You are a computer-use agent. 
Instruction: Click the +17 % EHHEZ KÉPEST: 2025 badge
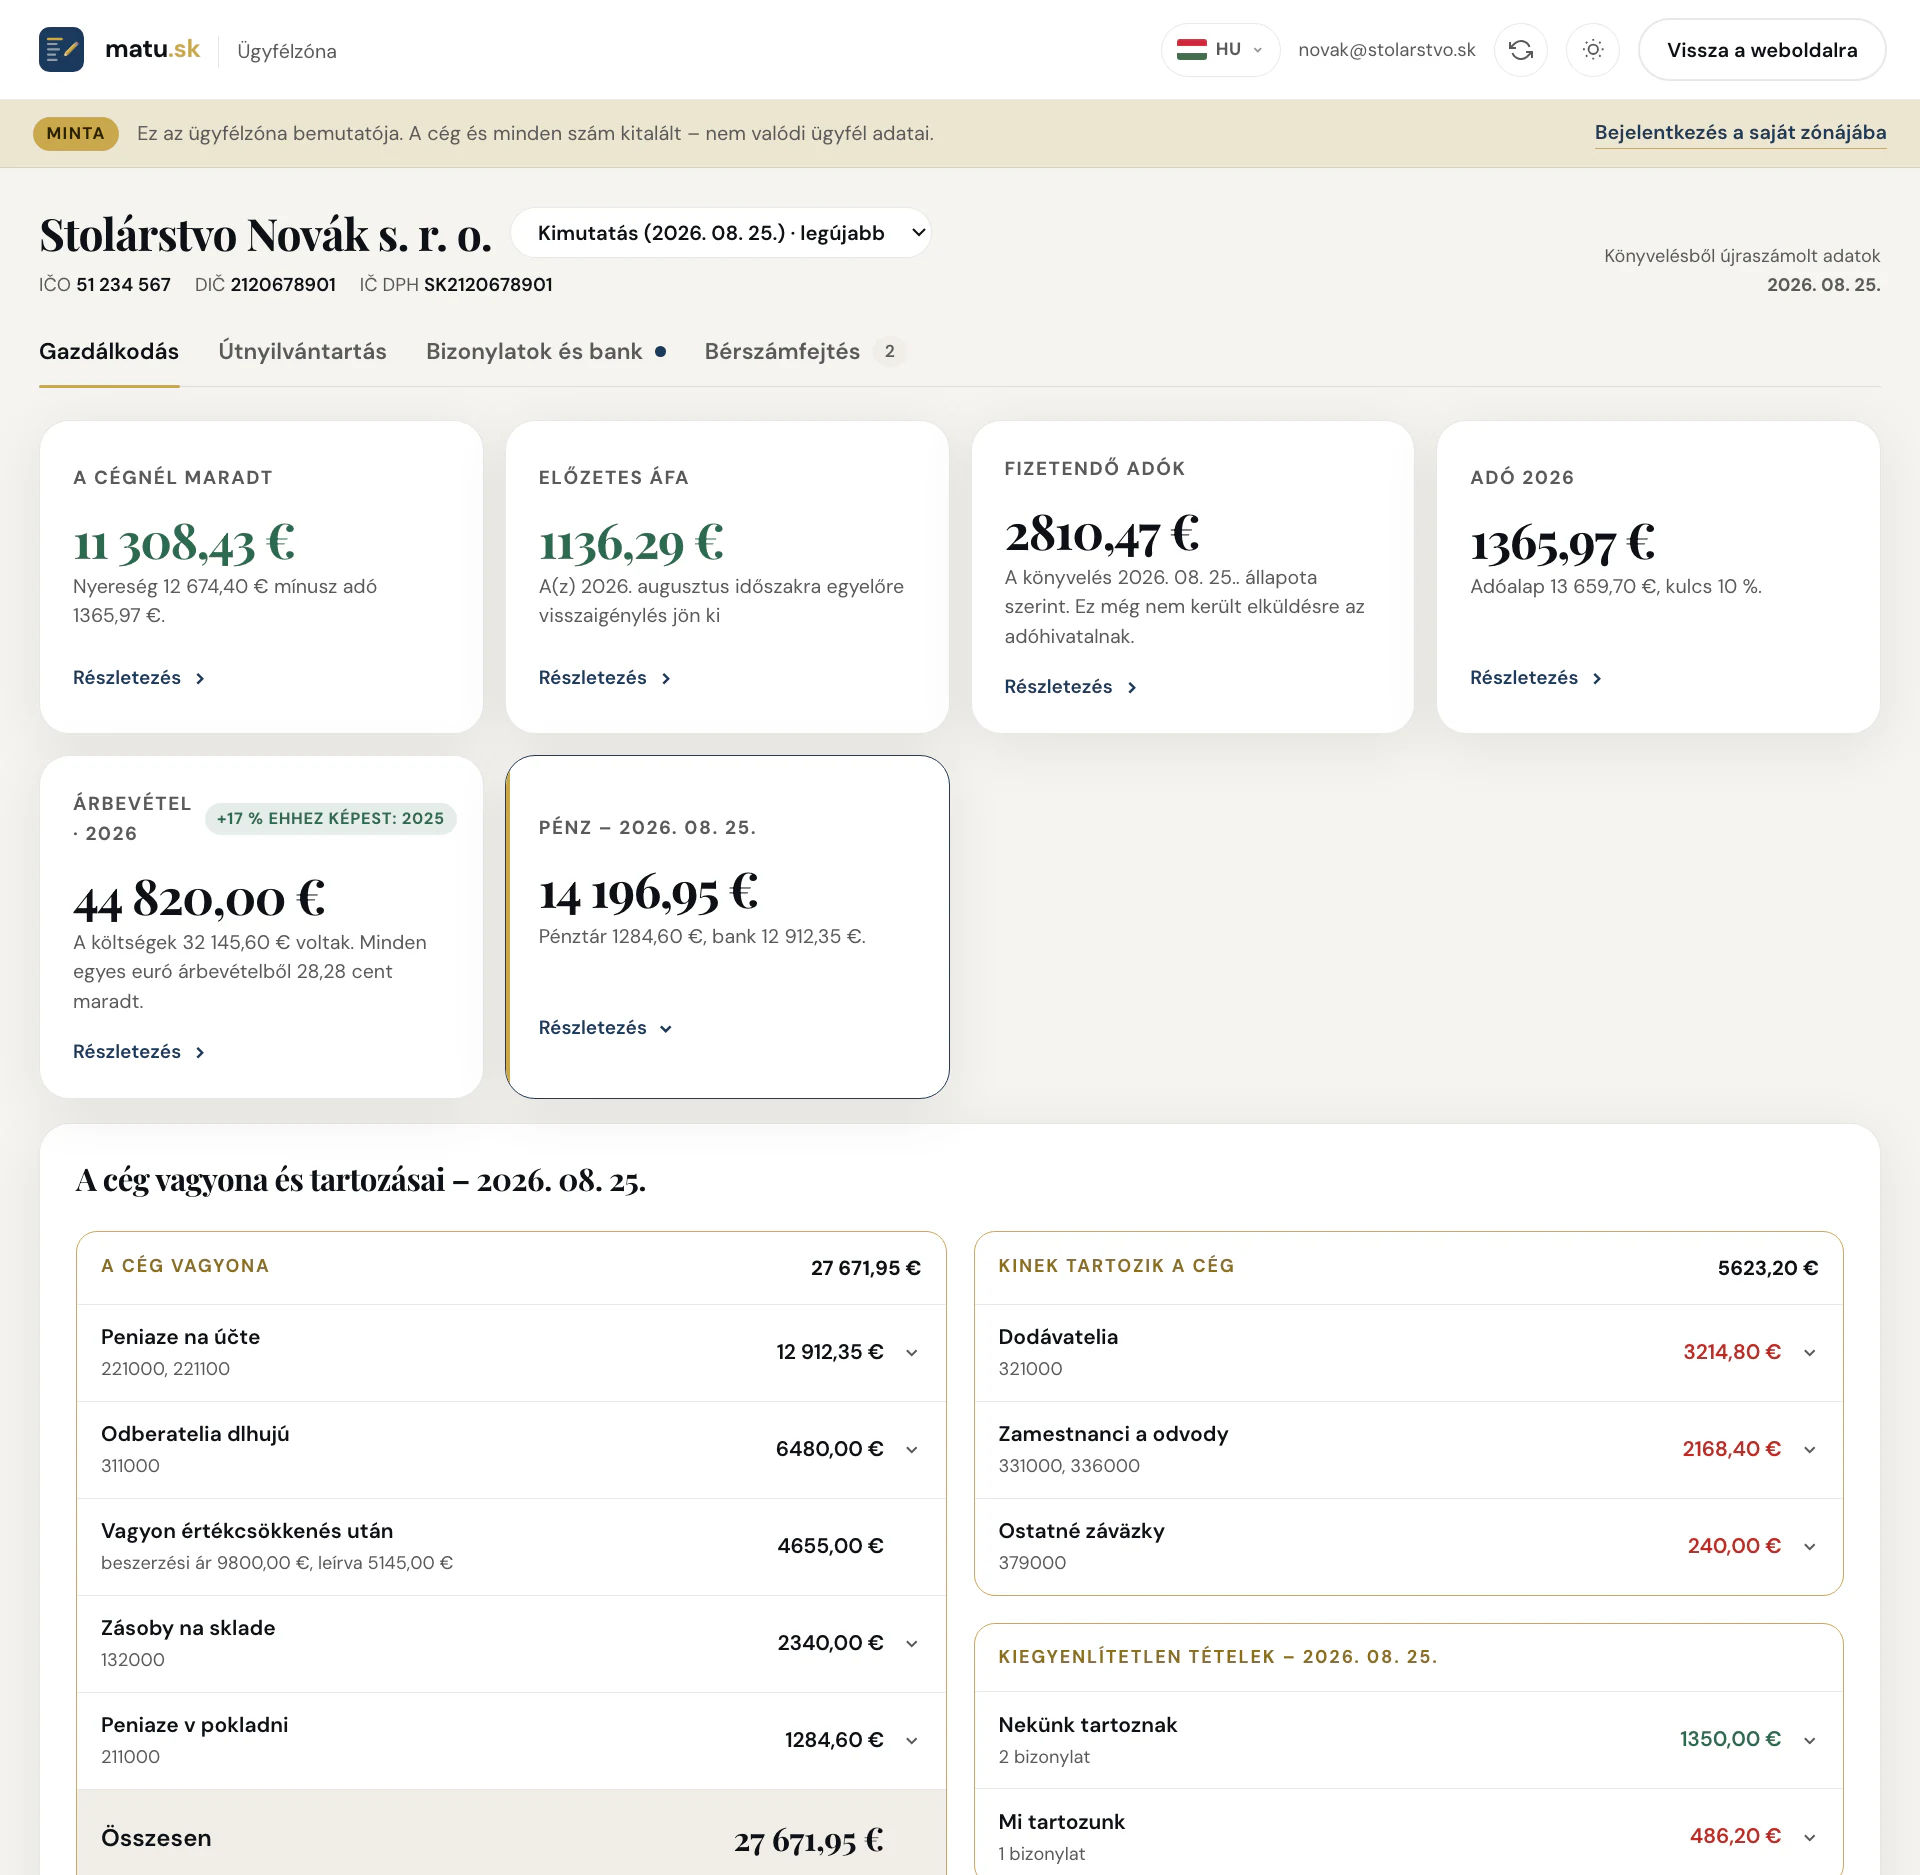coord(330,818)
